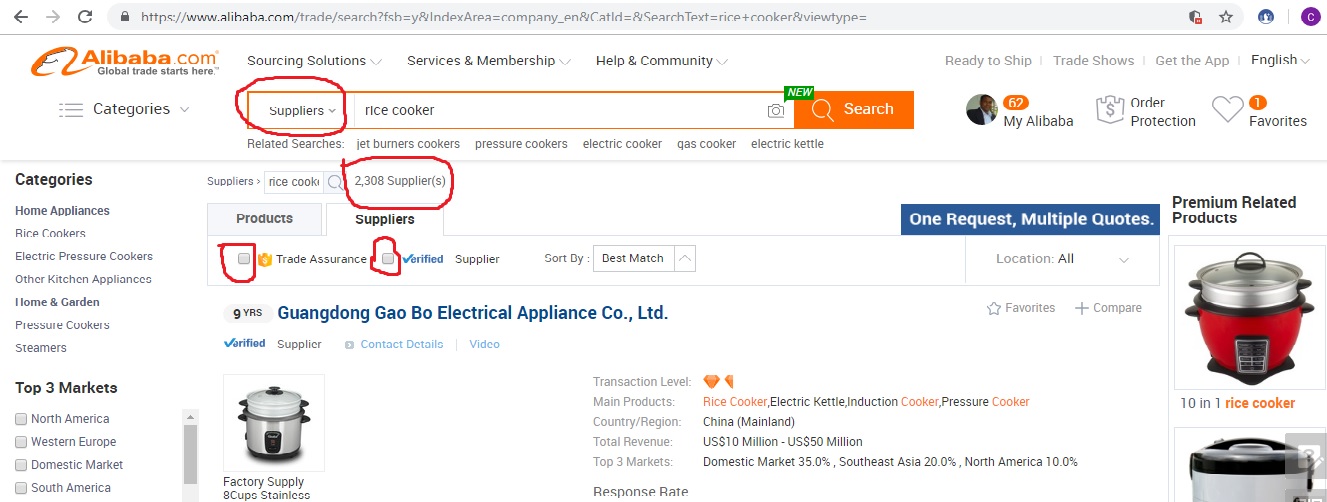
Task: Reload the page with browser refresh icon
Action: [85, 17]
